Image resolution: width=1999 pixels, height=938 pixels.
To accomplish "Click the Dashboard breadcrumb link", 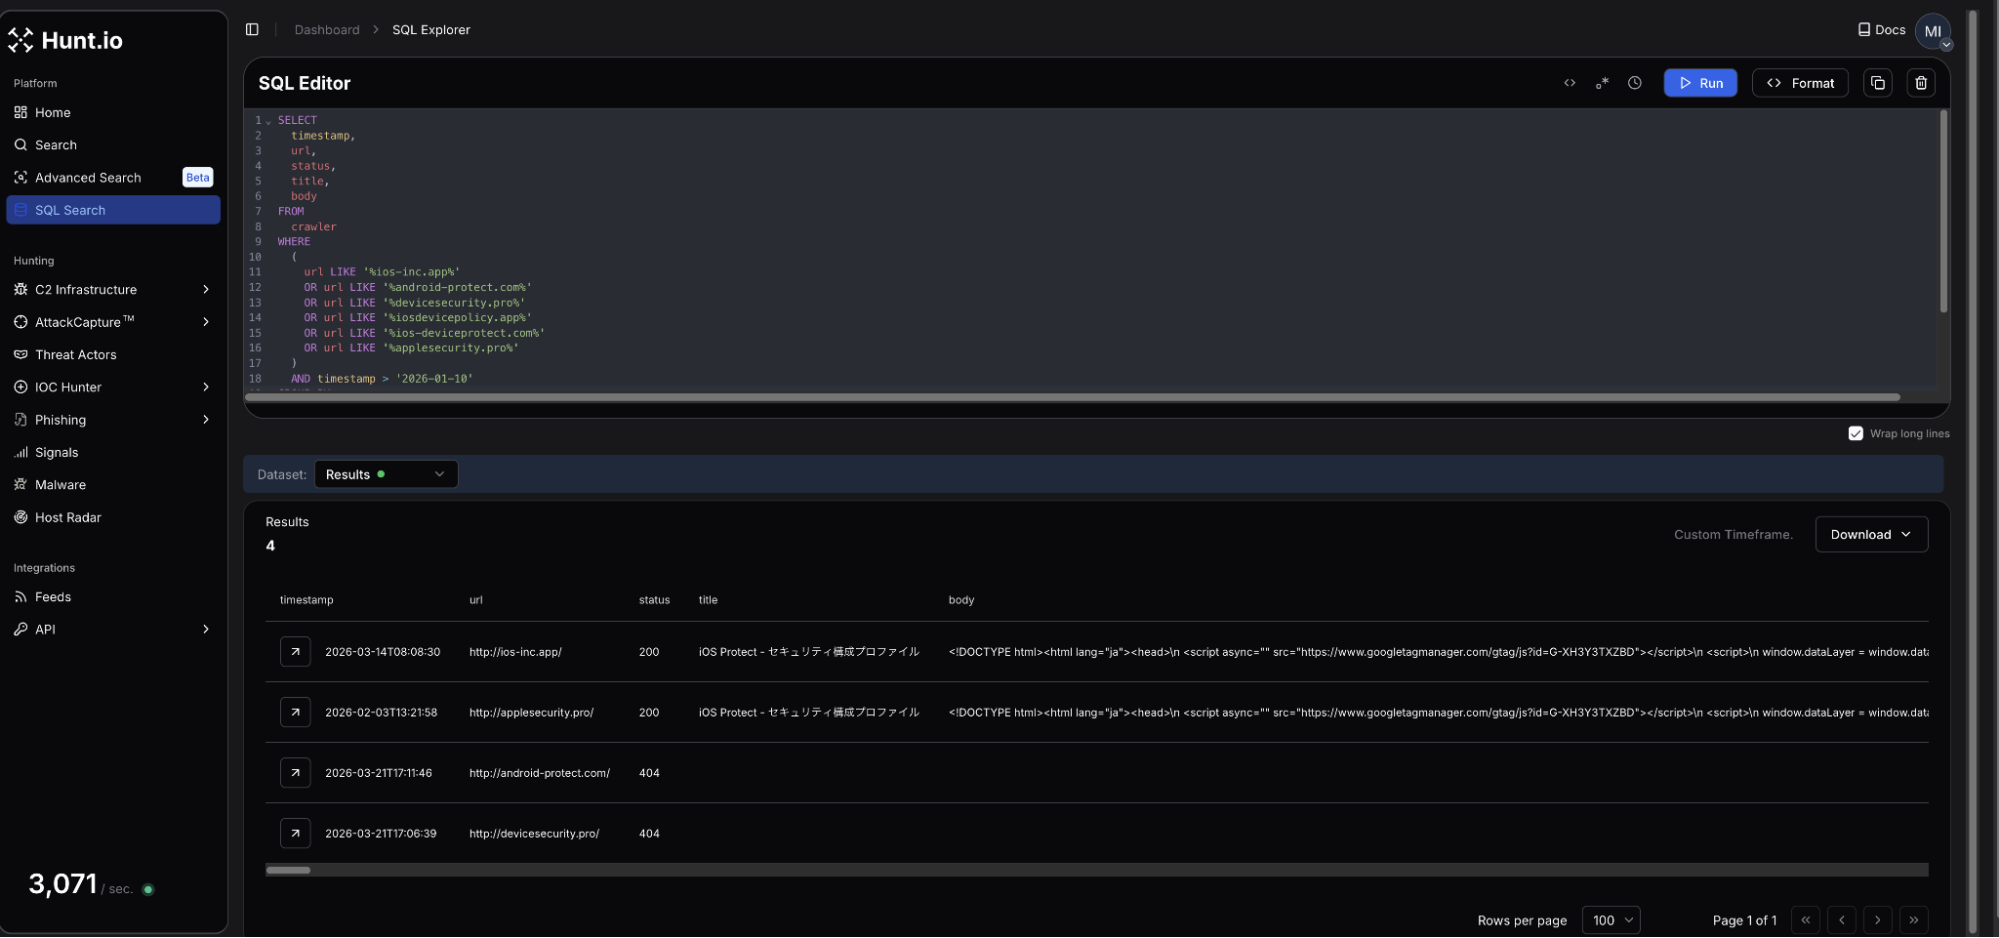I will 327,30.
